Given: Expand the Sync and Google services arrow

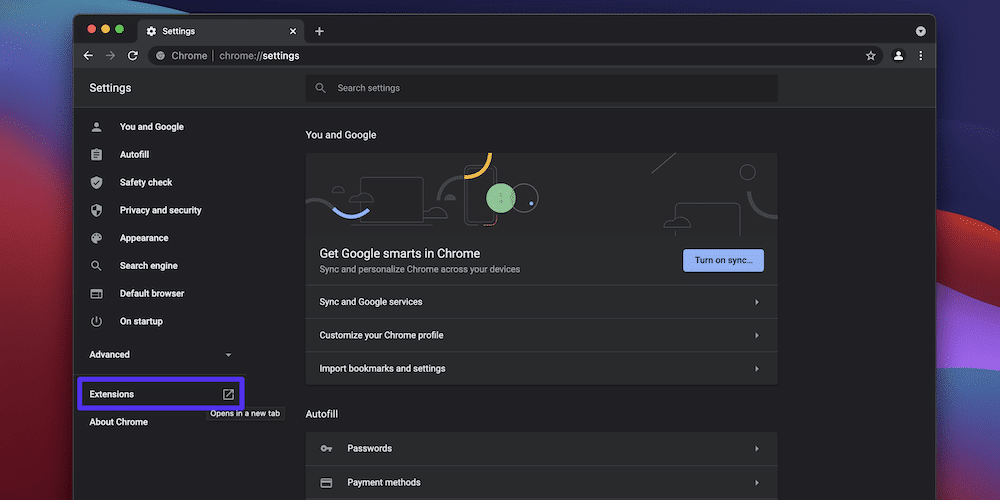Looking at the screenshot, I should coord(757,302).
